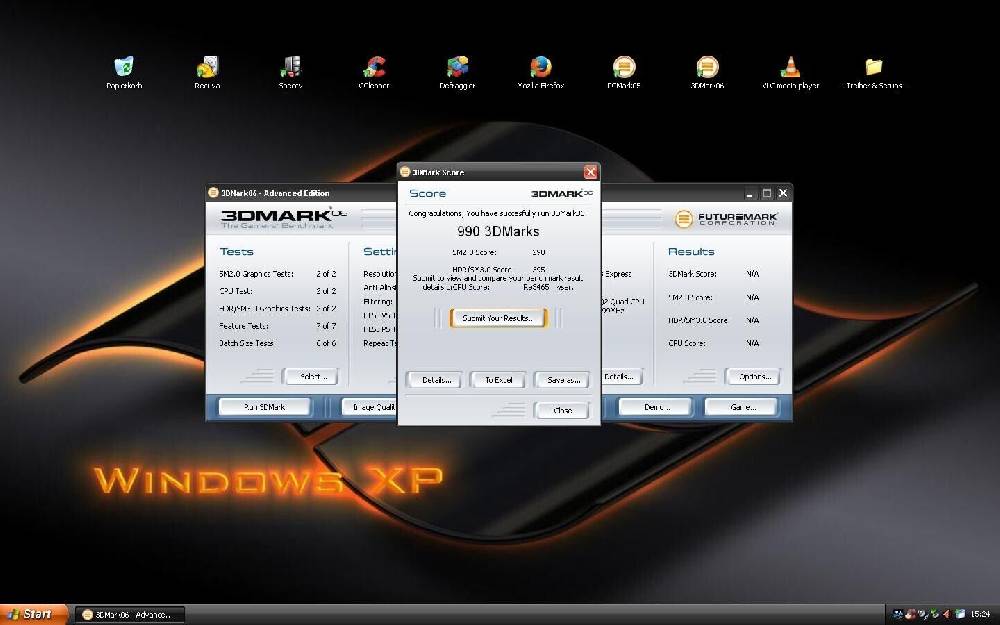1000x625 pixels.
Task: Open the Recycle Bin desktop icon
Action: click(124, 71)
